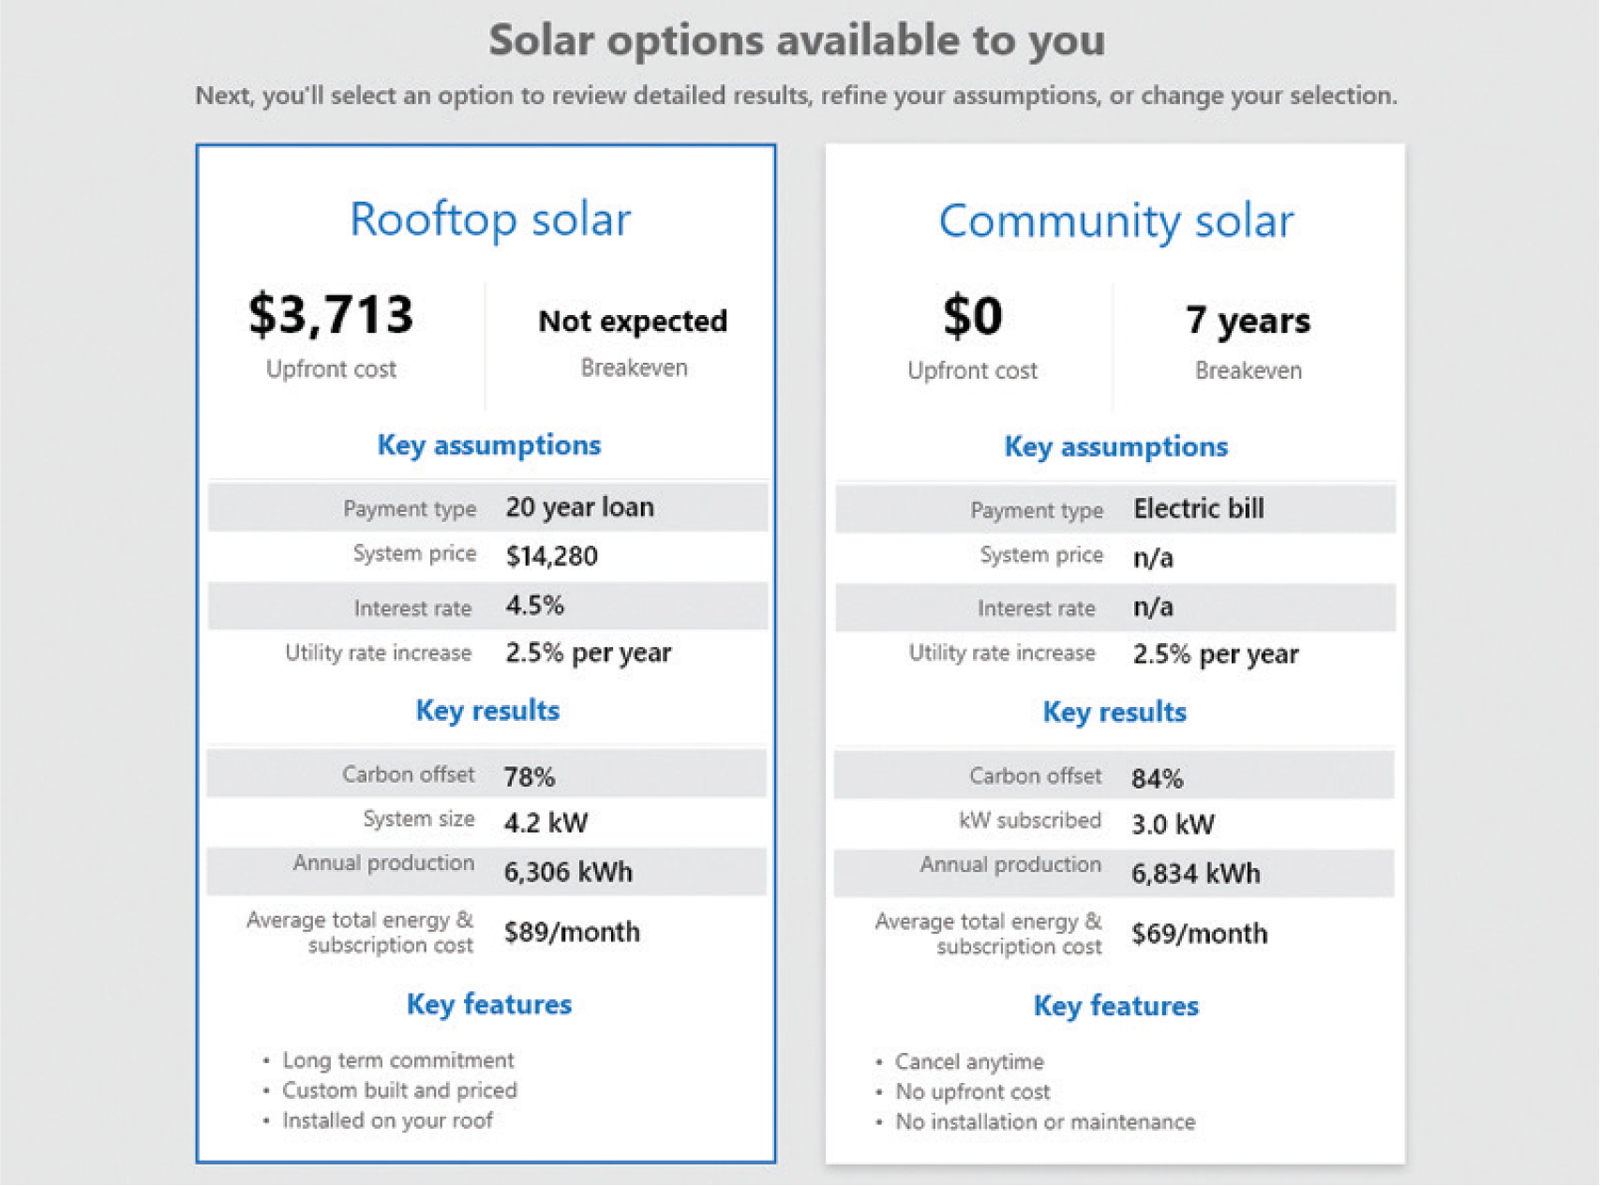The image size is (1600, 1186).
Task: Select the 4.5% interest rate value
Action: 535,605
